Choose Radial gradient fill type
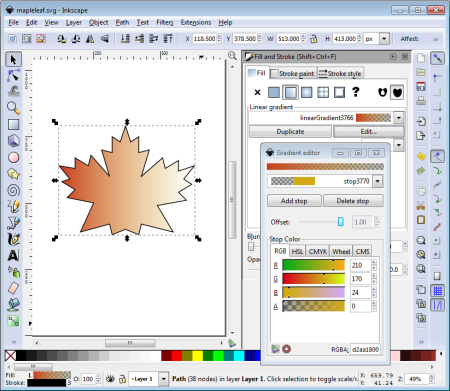450x391 pixels. point(307,92)
